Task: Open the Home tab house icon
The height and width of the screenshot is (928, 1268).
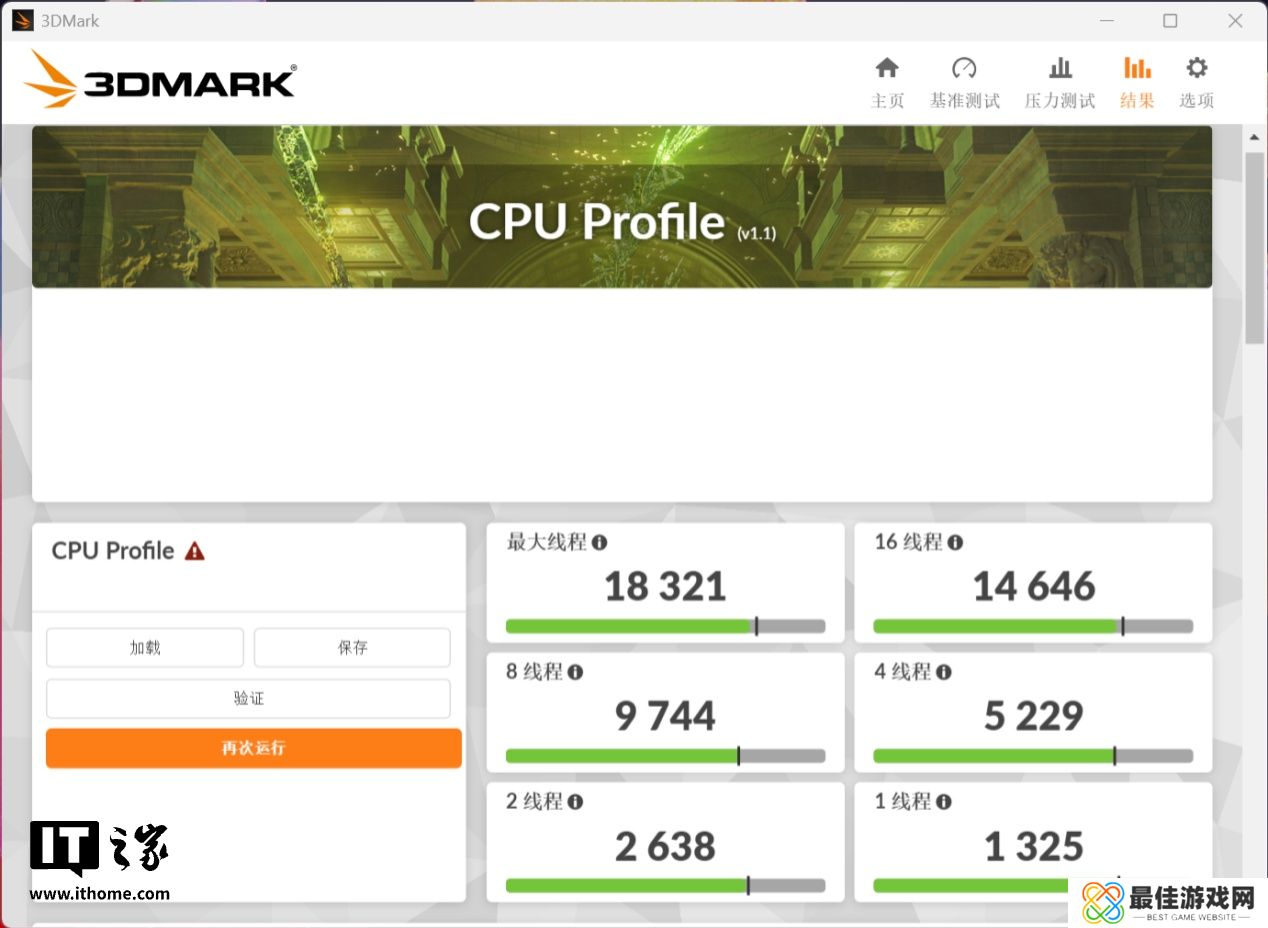Action: (887, 69)
